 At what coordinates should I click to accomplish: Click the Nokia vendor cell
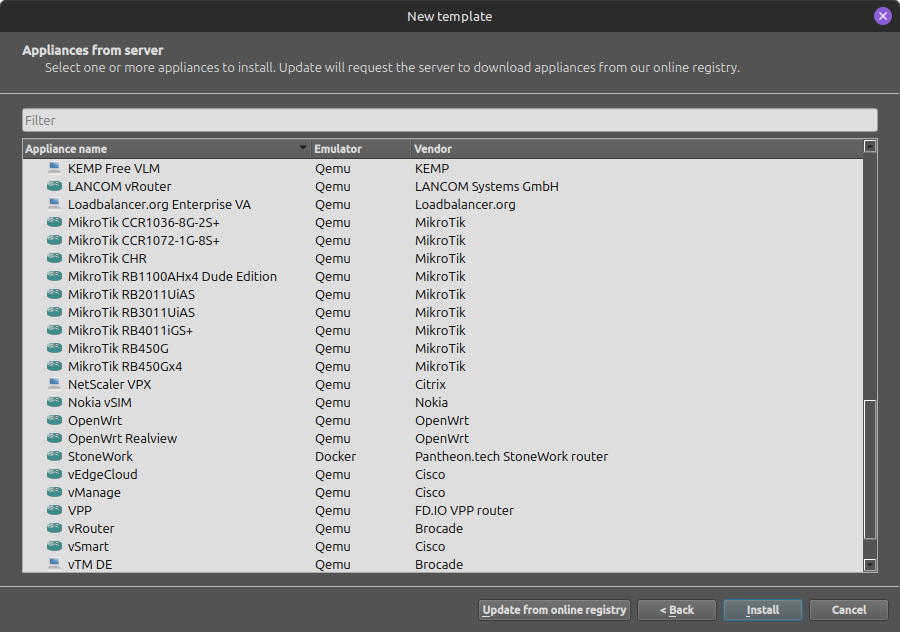pyautogui.click(x=431, y=402)
